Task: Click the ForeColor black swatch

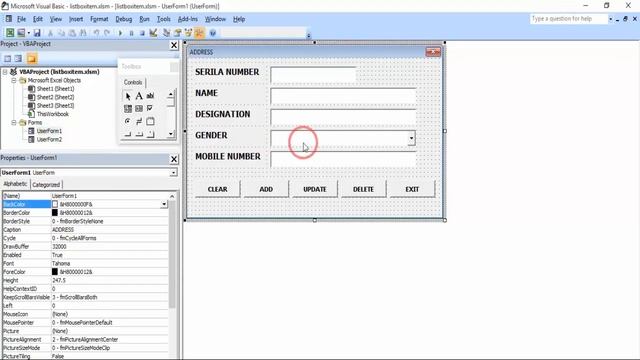Action: coord(55,272)
